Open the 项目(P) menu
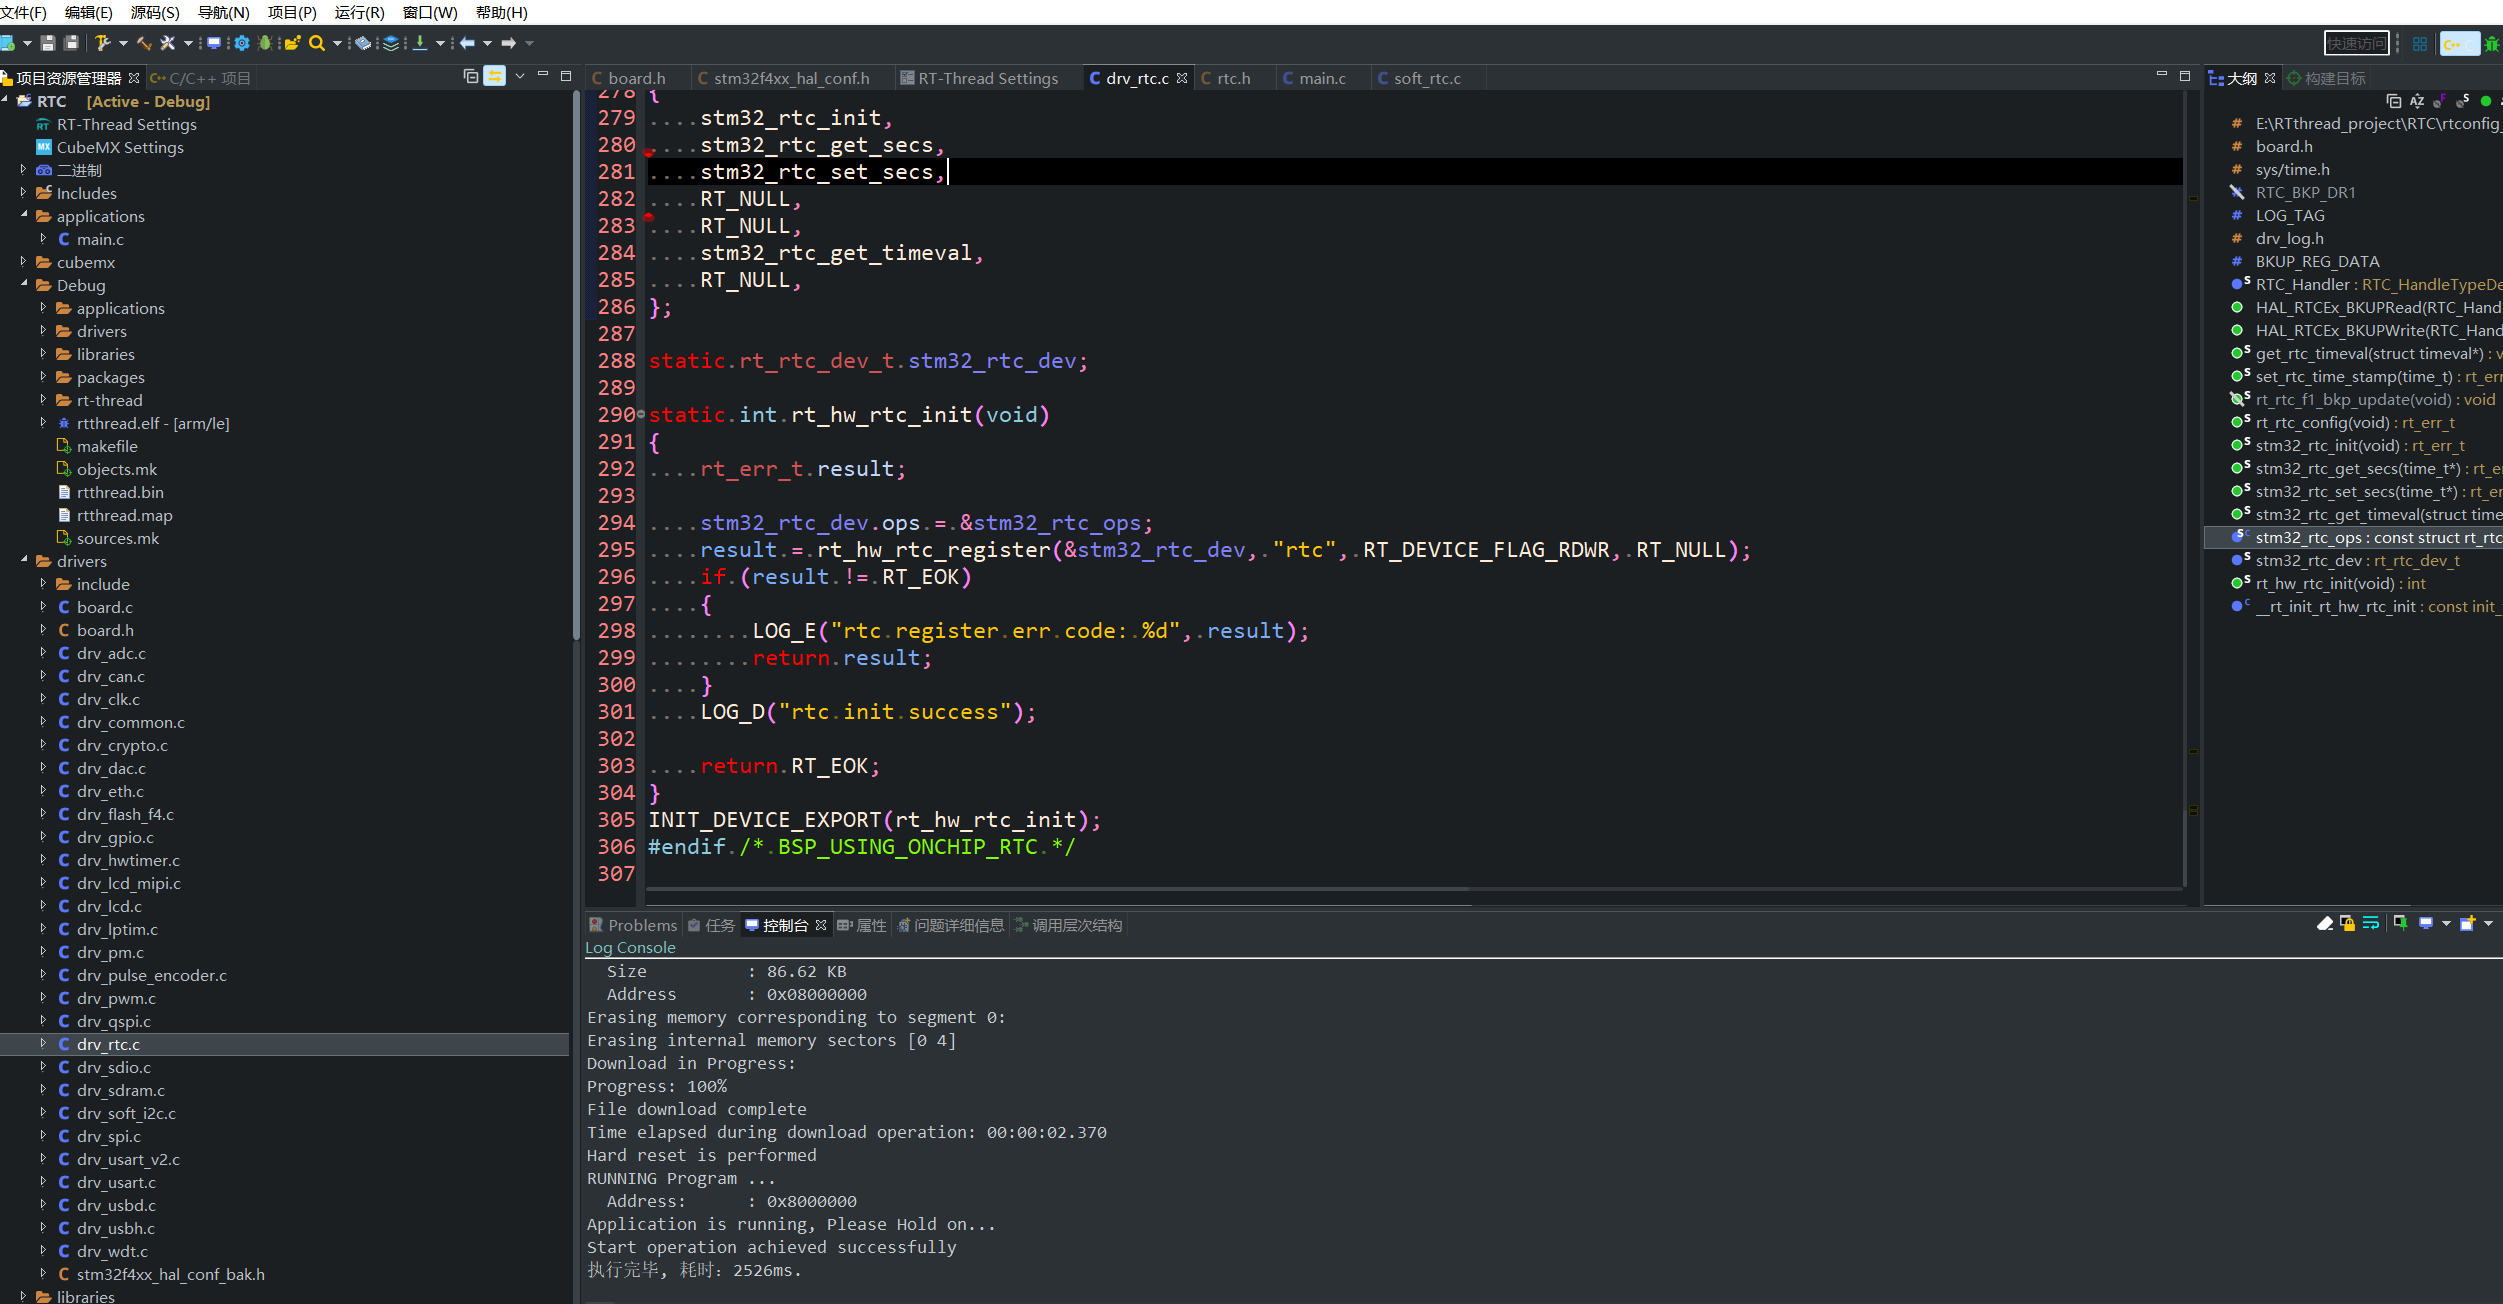Viewport: 2503px width, 1304px height. tap(291, 12)
